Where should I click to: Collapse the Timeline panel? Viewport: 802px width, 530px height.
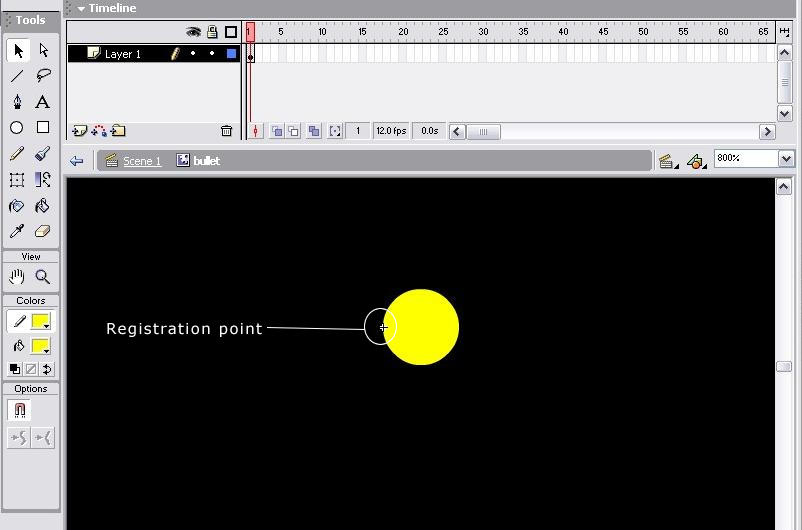(x=81, y=9)
